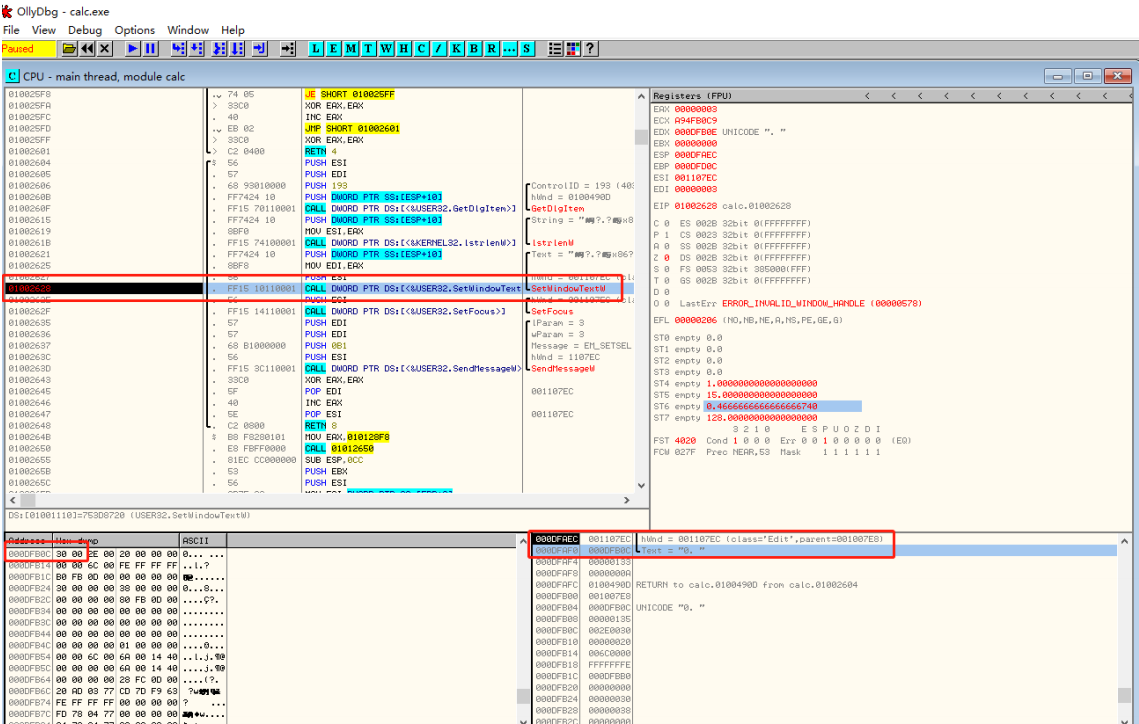The height and width of the screenshot is (724, 1139).
Task: Select stack row RETURN to calc.0100490D
Action: pyautogui.click(x=824, y=585)
